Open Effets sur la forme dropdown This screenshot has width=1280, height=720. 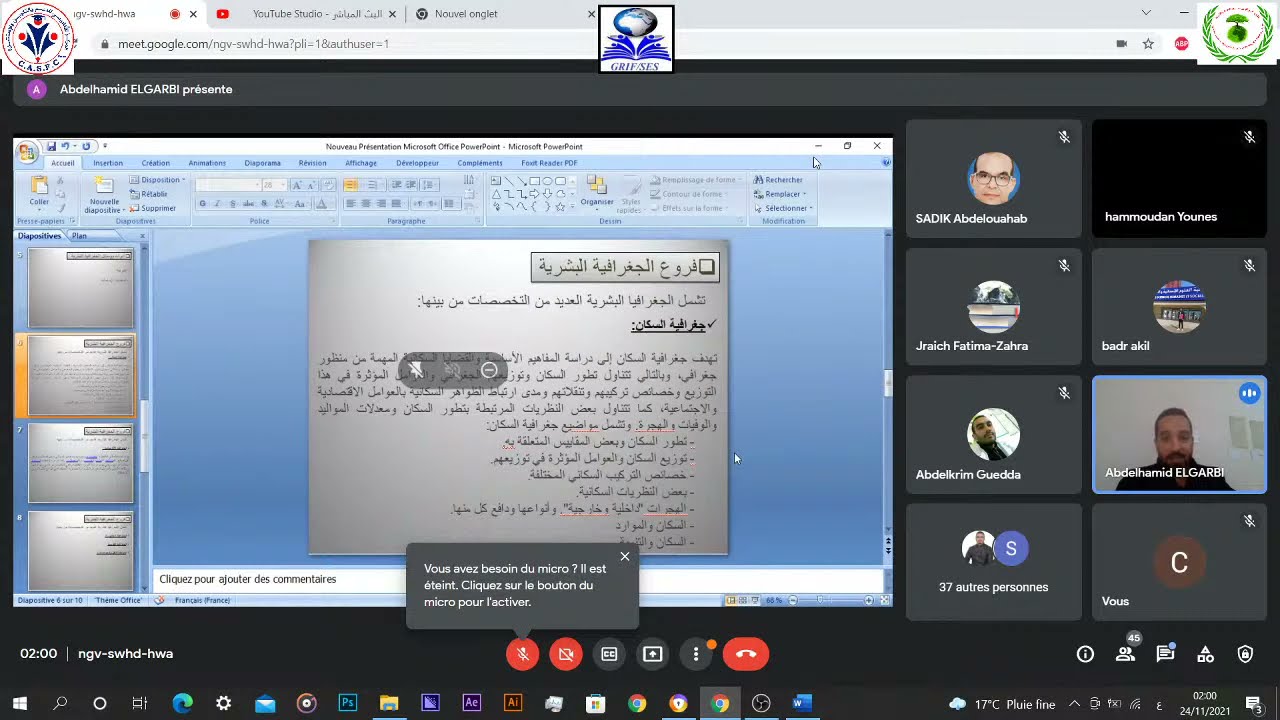pyautogui.click(x=688, y=208)
